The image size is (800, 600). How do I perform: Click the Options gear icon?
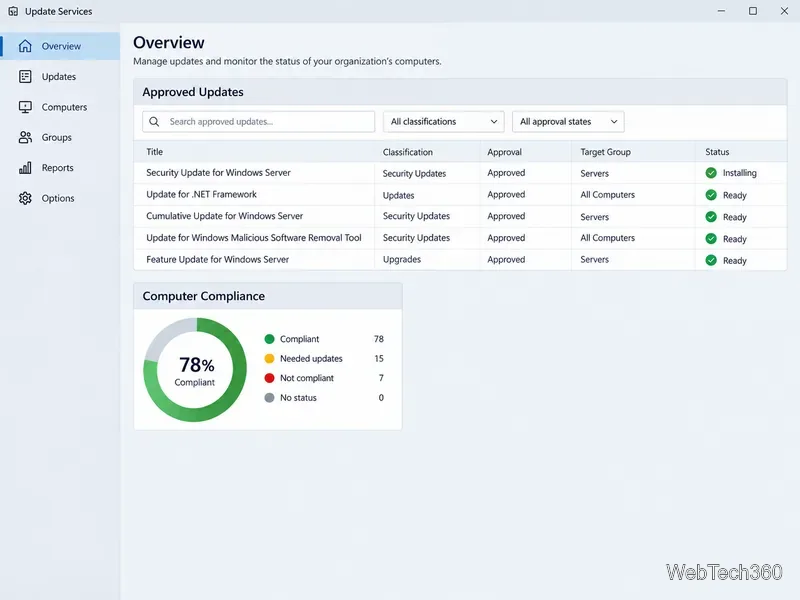point(25,198)
